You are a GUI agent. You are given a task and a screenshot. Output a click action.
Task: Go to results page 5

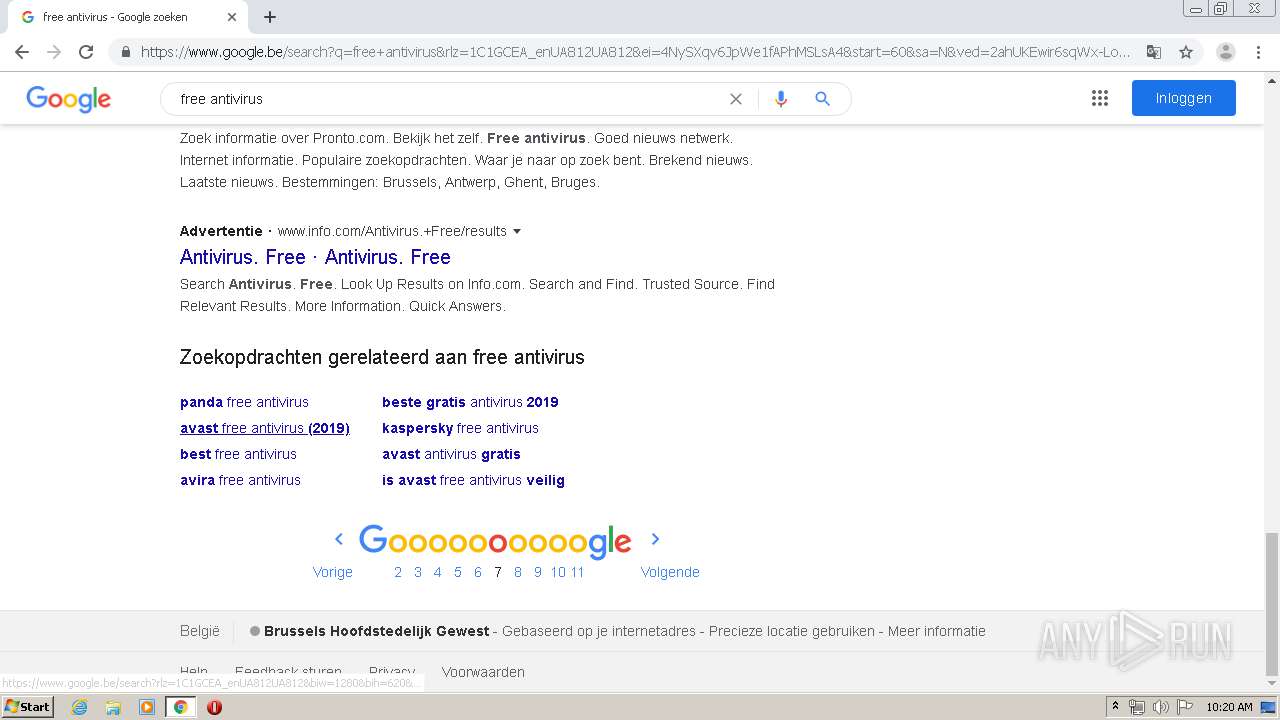click(x=458, y=572)
